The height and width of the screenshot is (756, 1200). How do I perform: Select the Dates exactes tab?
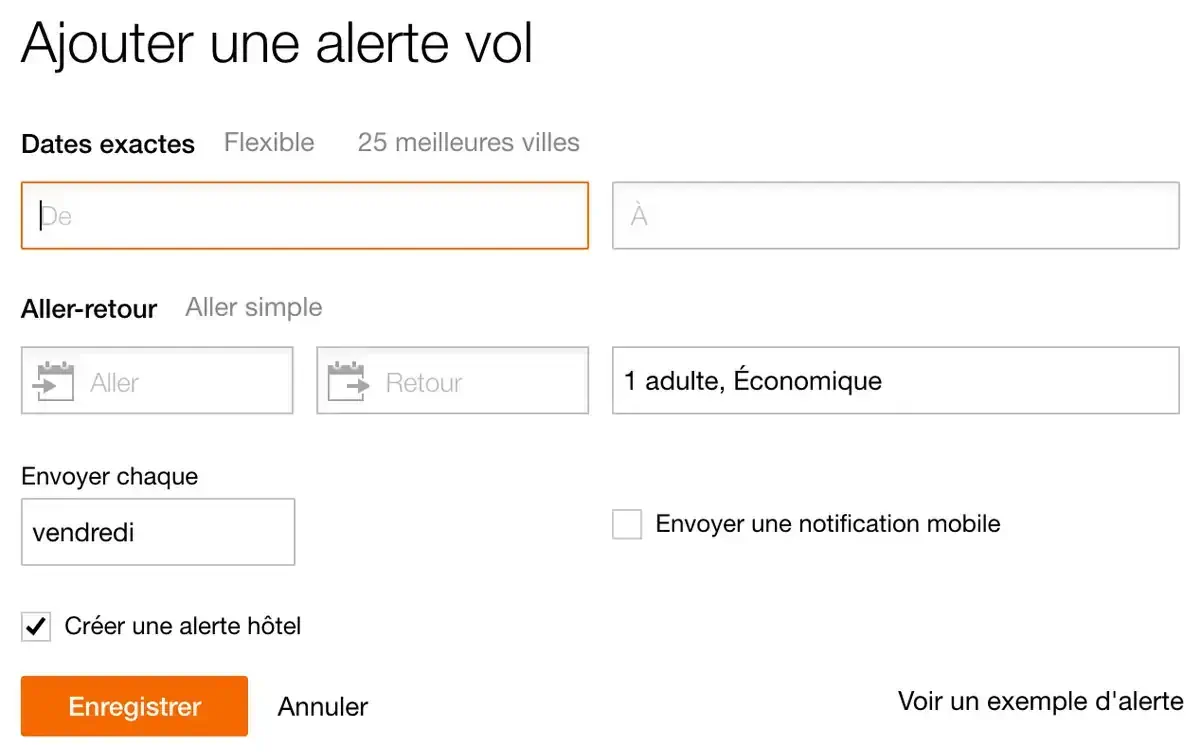tap(108, 144)
